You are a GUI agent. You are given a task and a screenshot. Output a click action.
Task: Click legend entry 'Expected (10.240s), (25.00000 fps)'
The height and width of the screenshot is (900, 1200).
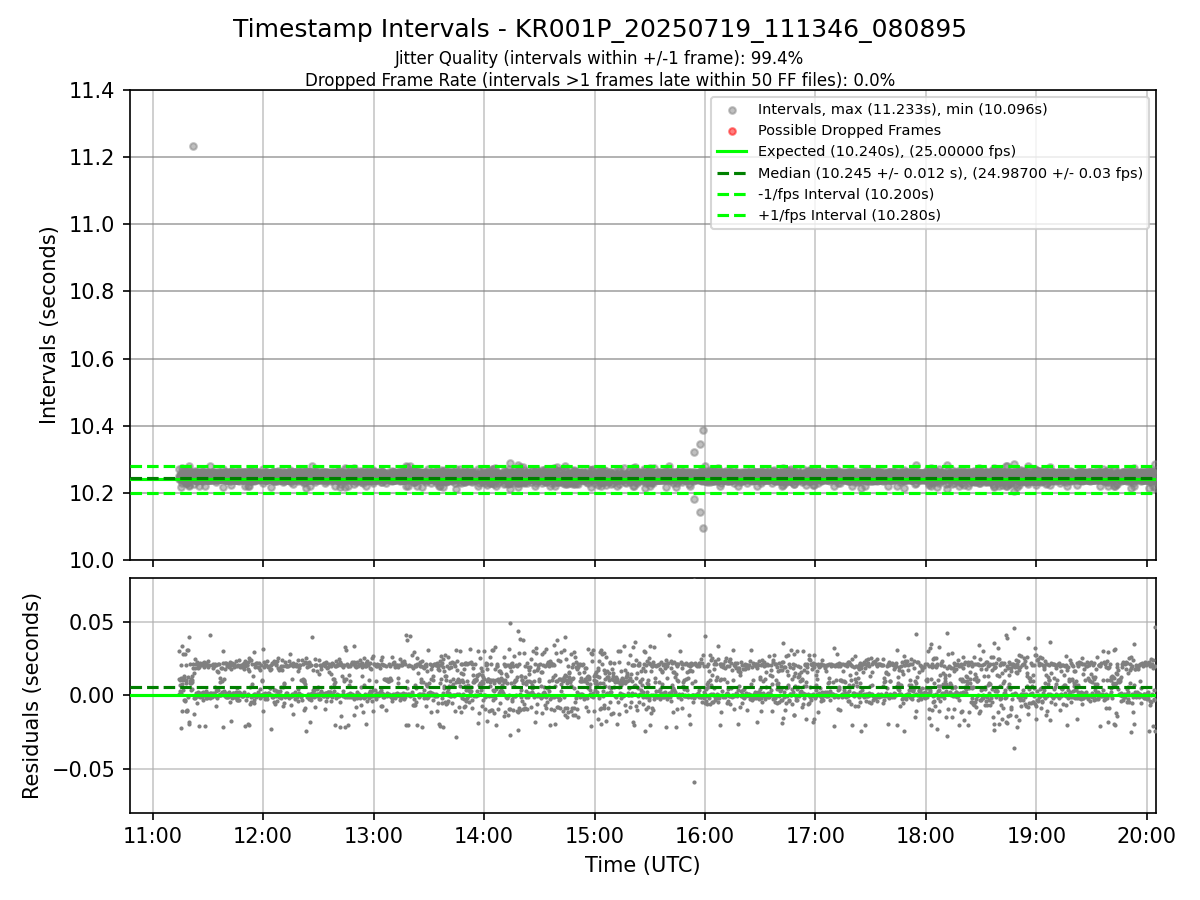click(x=887, y=151)
